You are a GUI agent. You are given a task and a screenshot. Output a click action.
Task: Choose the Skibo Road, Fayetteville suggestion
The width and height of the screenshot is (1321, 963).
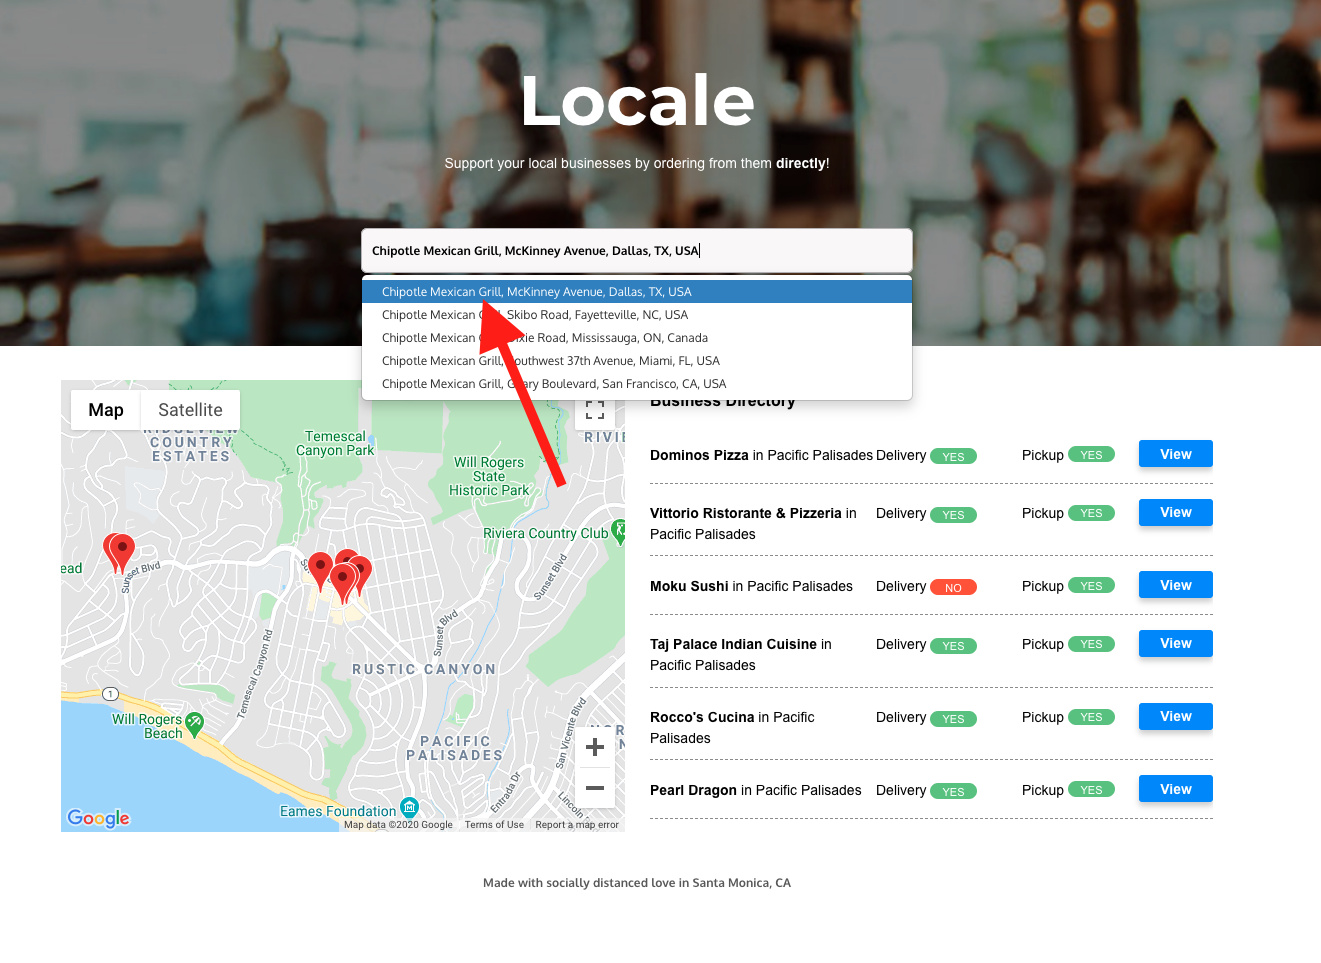(637, 315)
